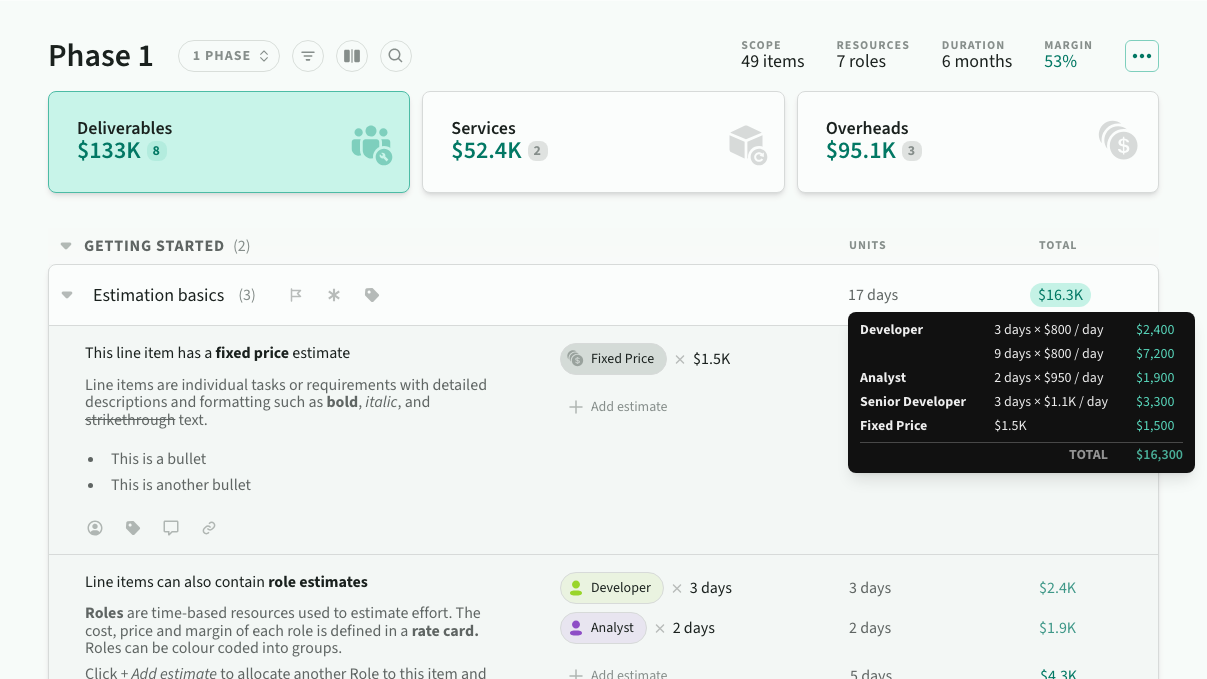Click the purple Analyst role chip

pyautogui.click(x=603, y=628)
